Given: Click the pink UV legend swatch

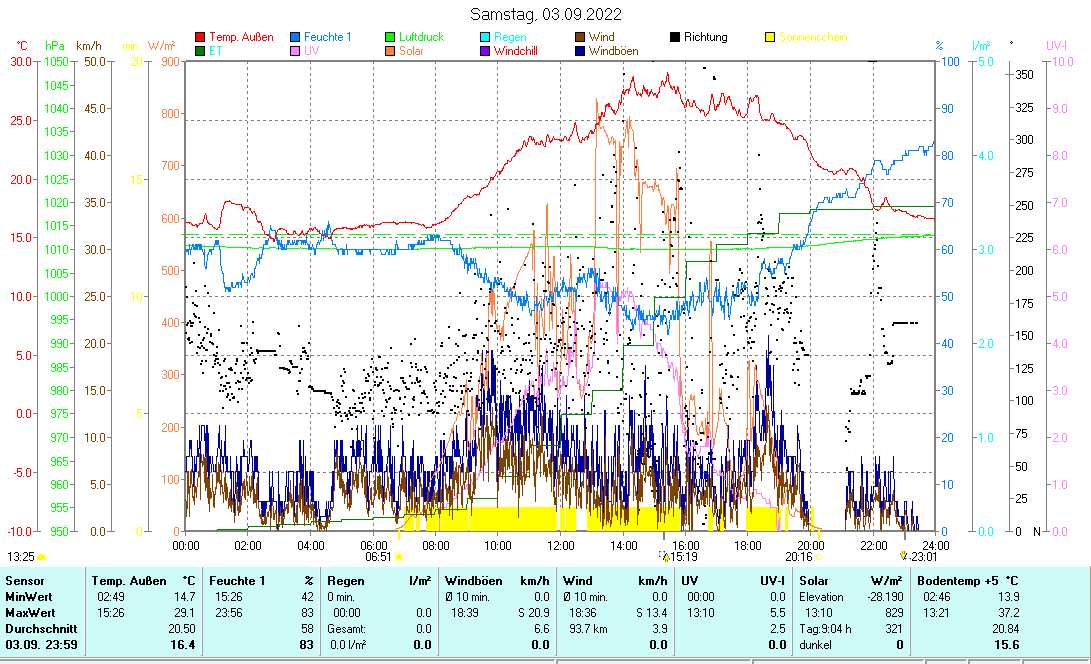Looking at the screenshot, I should pos(295,50).
